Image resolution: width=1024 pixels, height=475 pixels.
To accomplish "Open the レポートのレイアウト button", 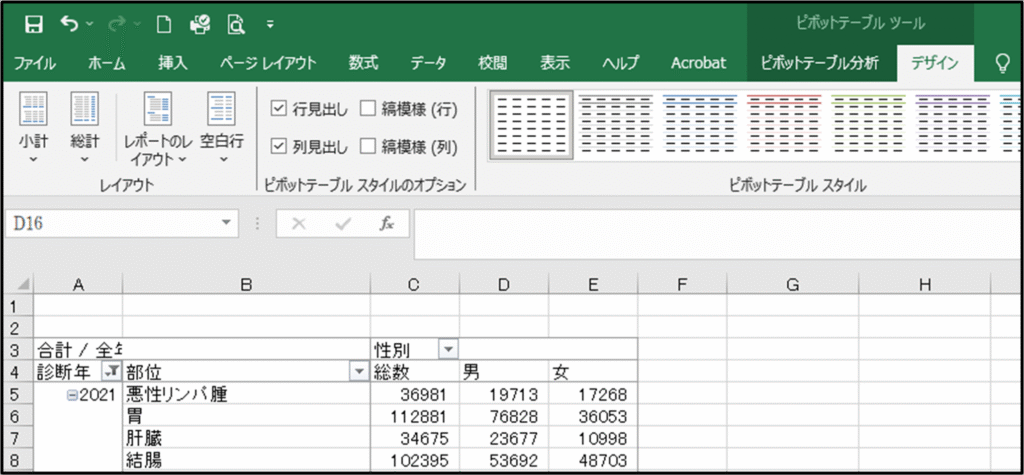I will pos(156,127).
